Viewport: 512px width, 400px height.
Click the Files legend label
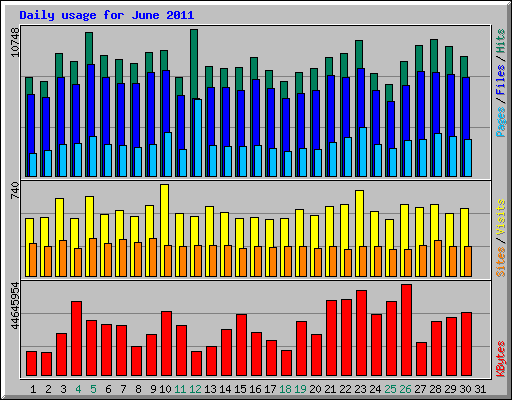coord(501,79)
